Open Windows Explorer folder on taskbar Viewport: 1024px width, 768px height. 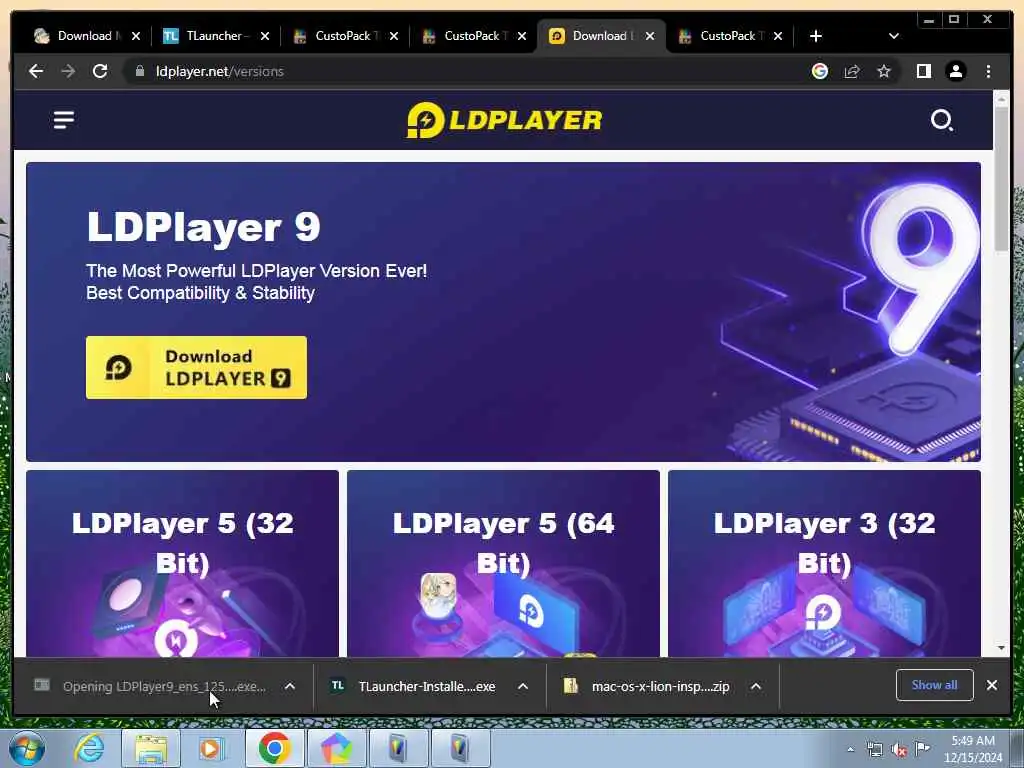pyautogui.click(x=152, y=748)
